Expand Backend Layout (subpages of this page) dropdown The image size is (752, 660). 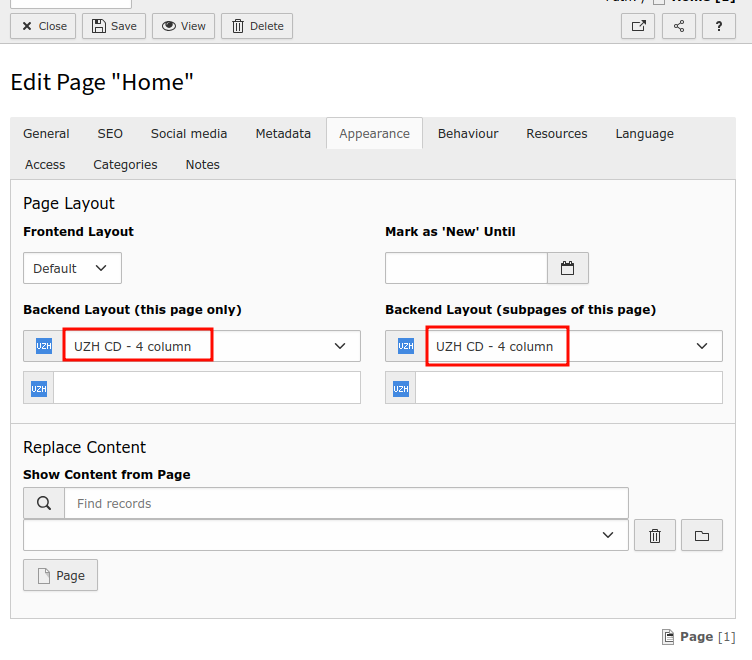pyautogui.click(x=574, y=346)
